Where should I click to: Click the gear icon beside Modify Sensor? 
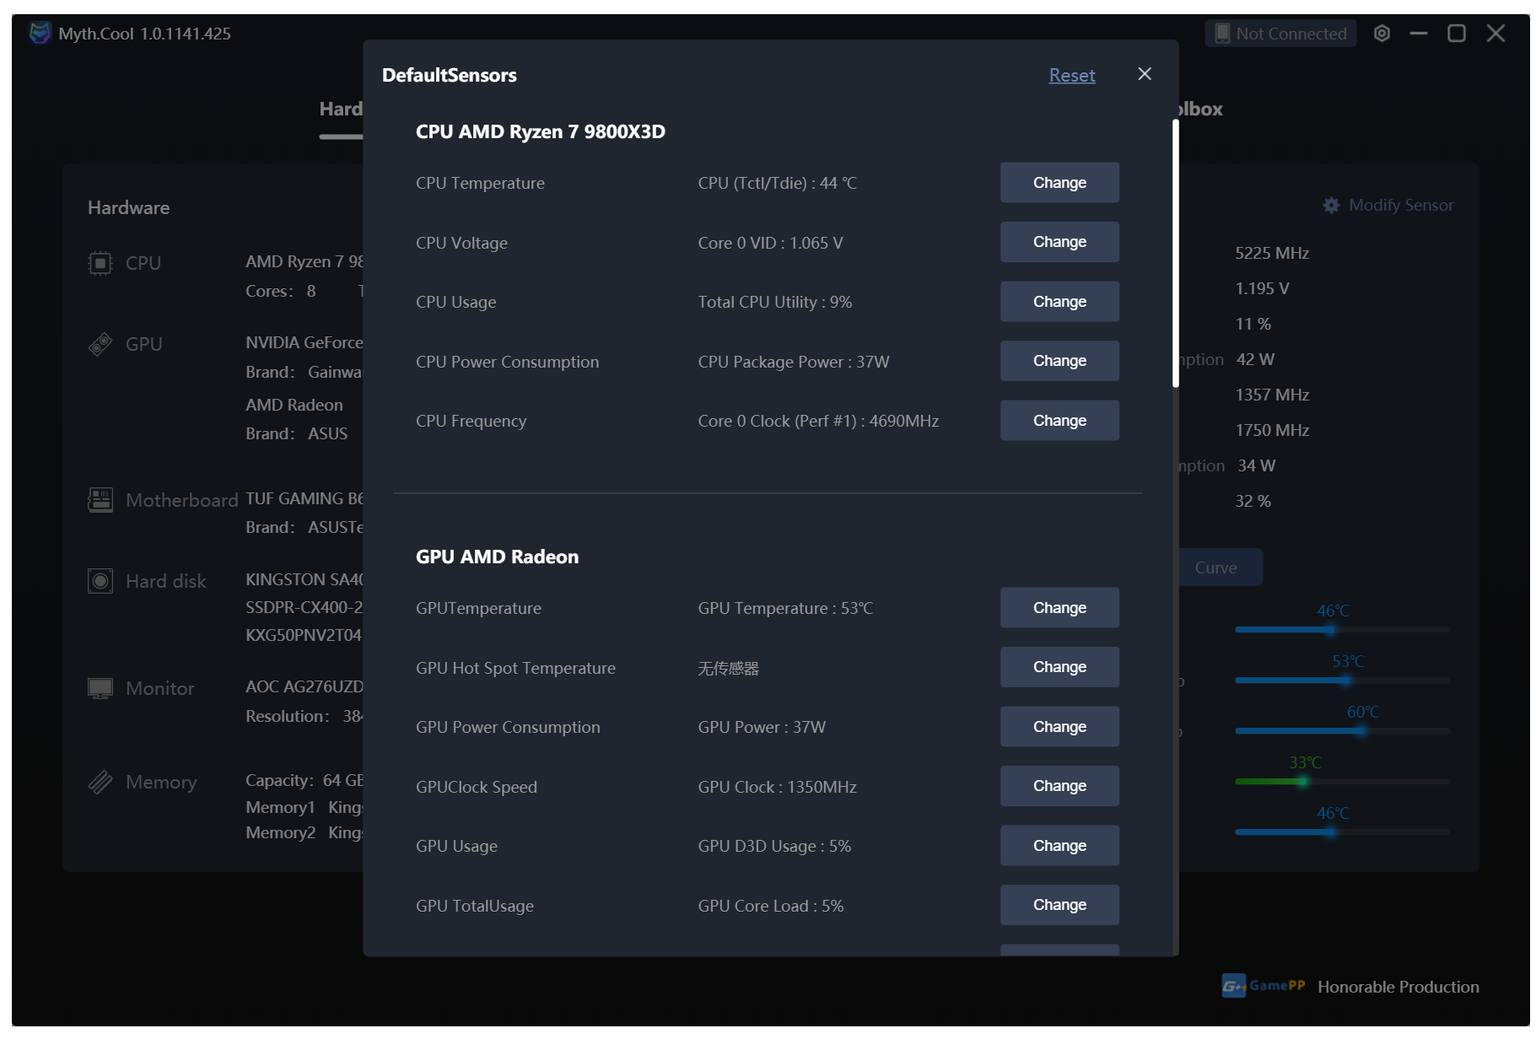pos(1331,205)
